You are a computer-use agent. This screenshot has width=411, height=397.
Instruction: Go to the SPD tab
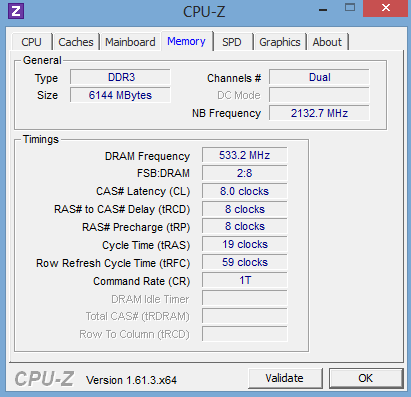pyautogui.click(x=232, y=42)
